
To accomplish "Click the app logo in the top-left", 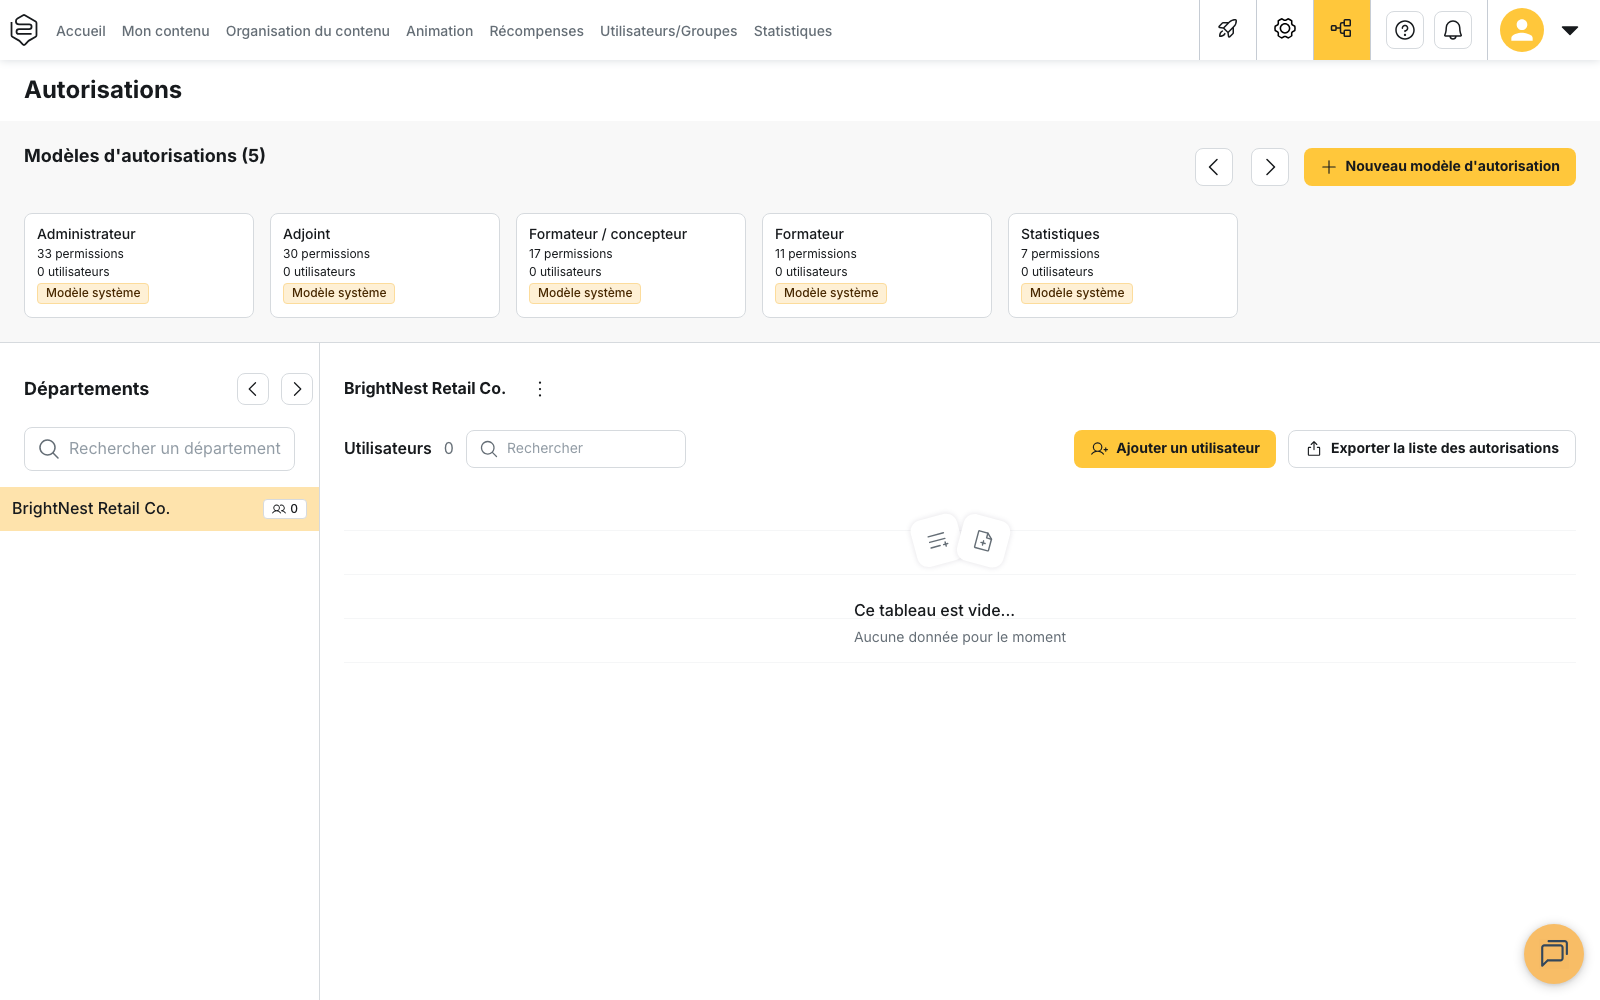I will (24, 30).
